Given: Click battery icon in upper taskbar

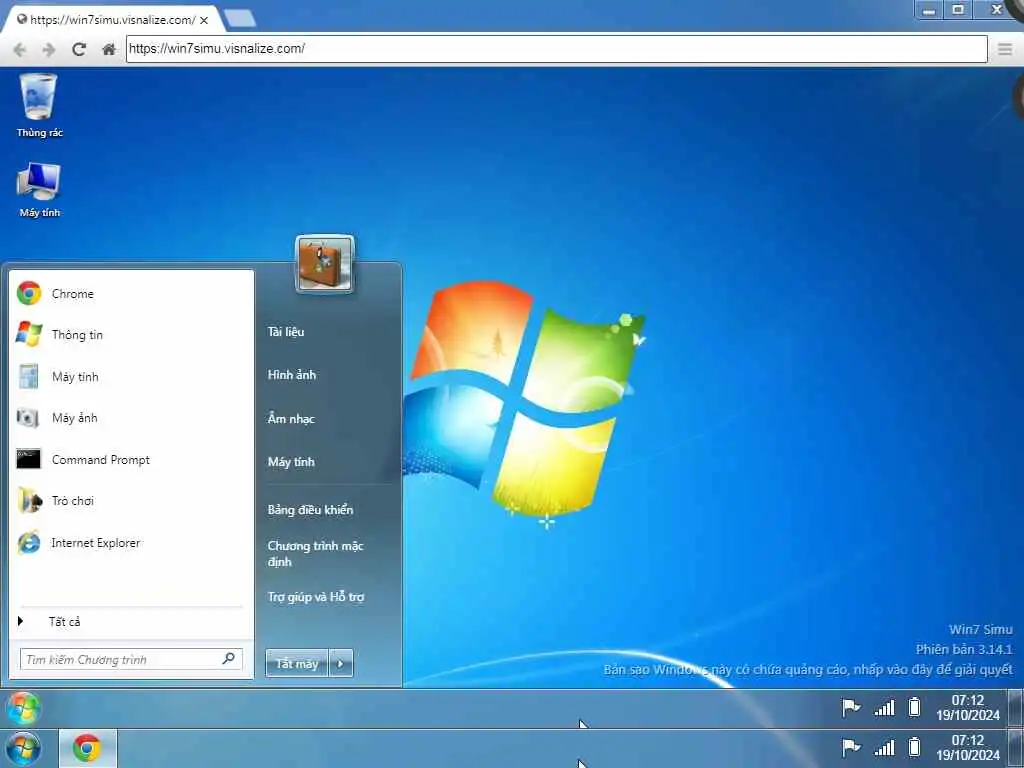Looking at the screenshot, I should pos(915,707).
